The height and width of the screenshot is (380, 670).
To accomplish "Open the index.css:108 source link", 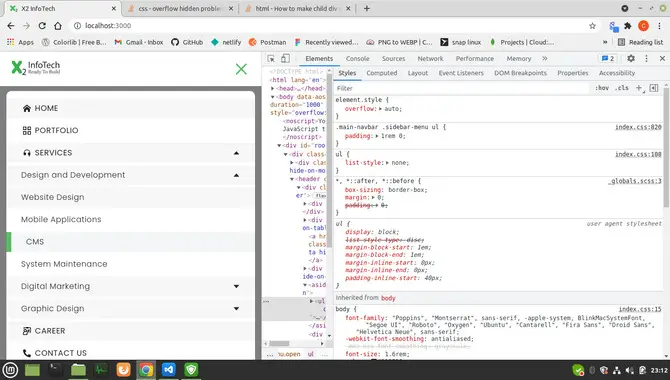I will pos(638,154).
